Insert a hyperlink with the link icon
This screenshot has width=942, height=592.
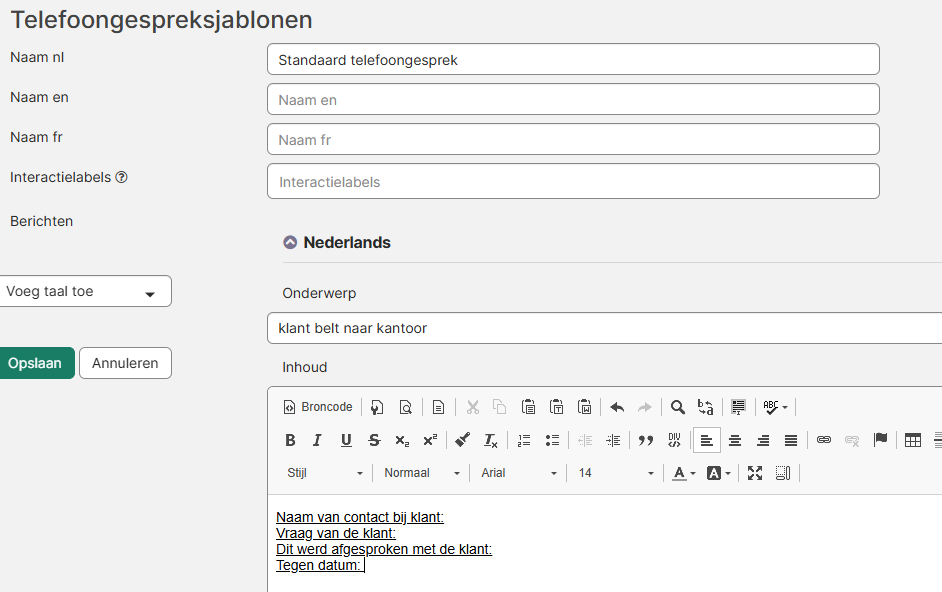[824, 440]
